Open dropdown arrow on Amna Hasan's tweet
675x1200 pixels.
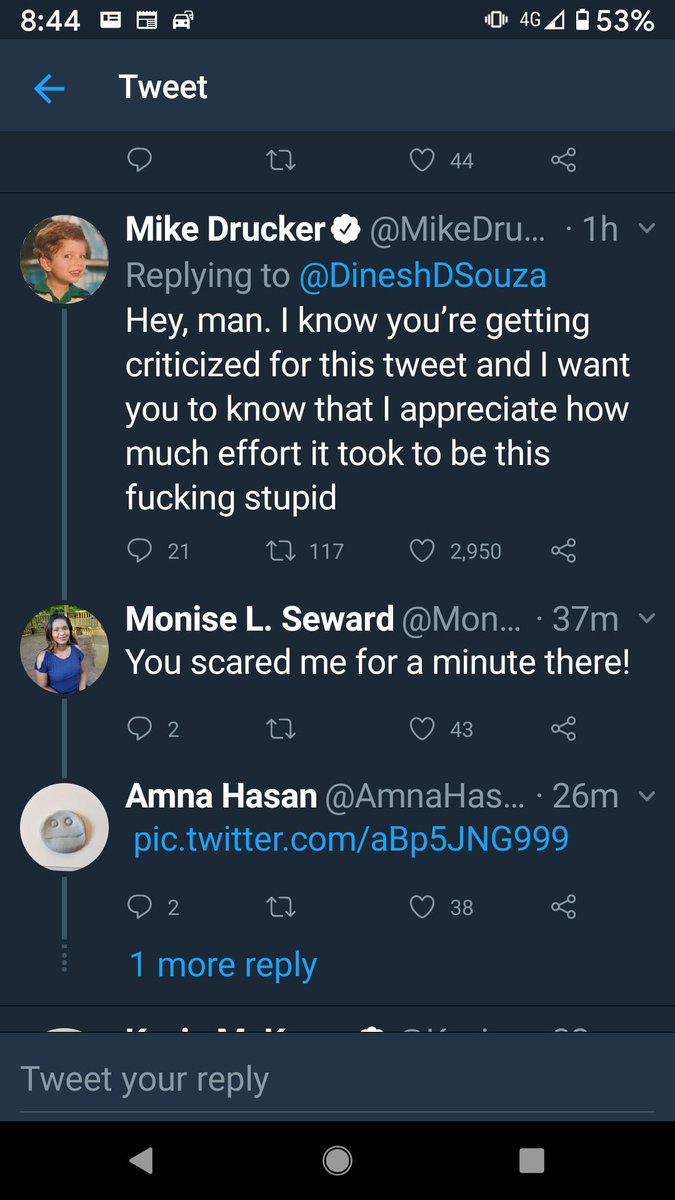[646, 796]
